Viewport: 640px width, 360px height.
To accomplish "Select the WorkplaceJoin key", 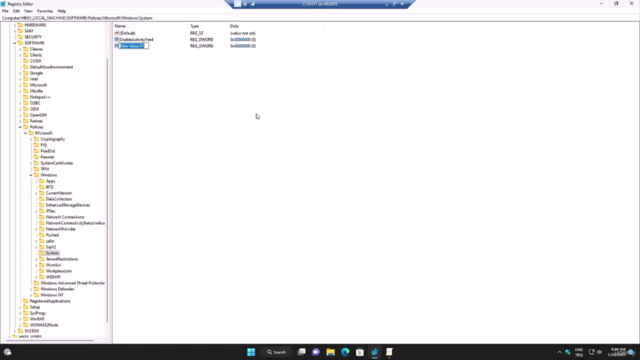I will [59, 271].
